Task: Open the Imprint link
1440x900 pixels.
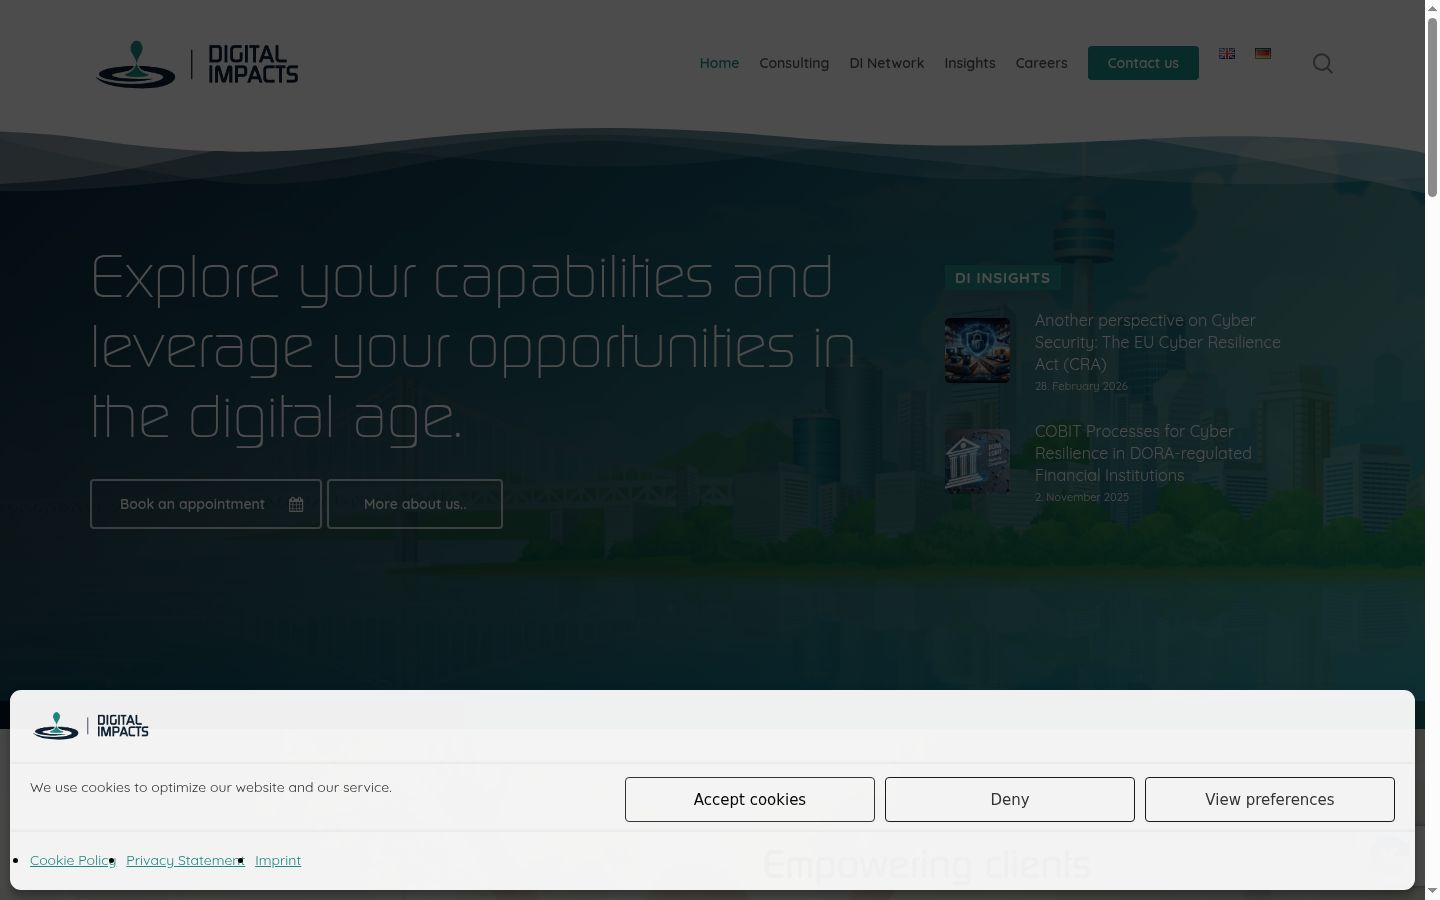Action: tap(278, 861)
